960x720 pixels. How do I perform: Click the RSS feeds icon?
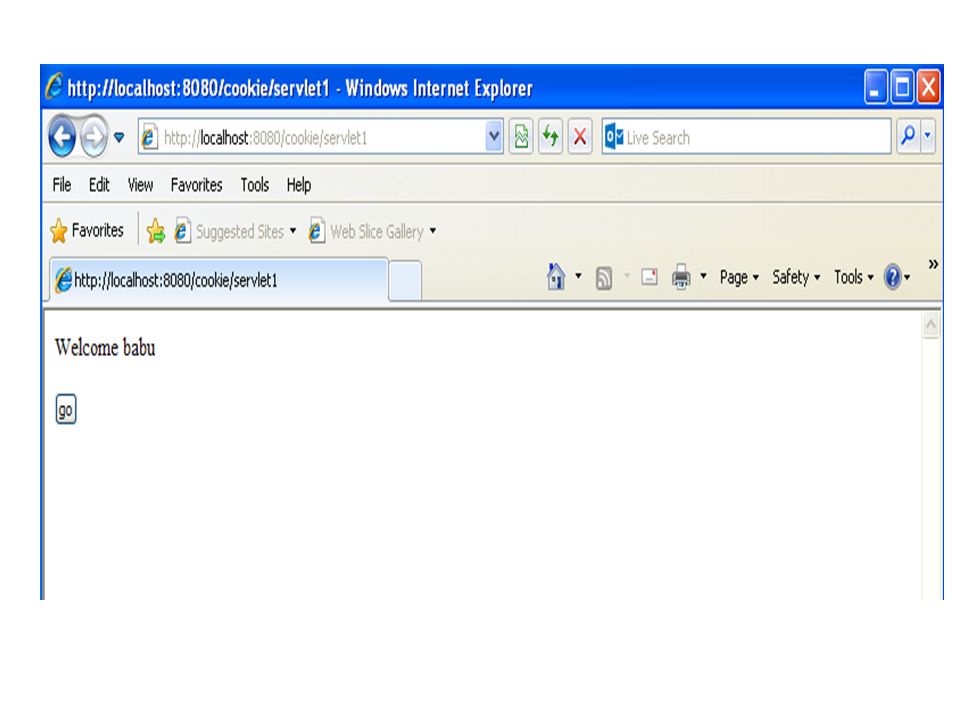point(604,278)
